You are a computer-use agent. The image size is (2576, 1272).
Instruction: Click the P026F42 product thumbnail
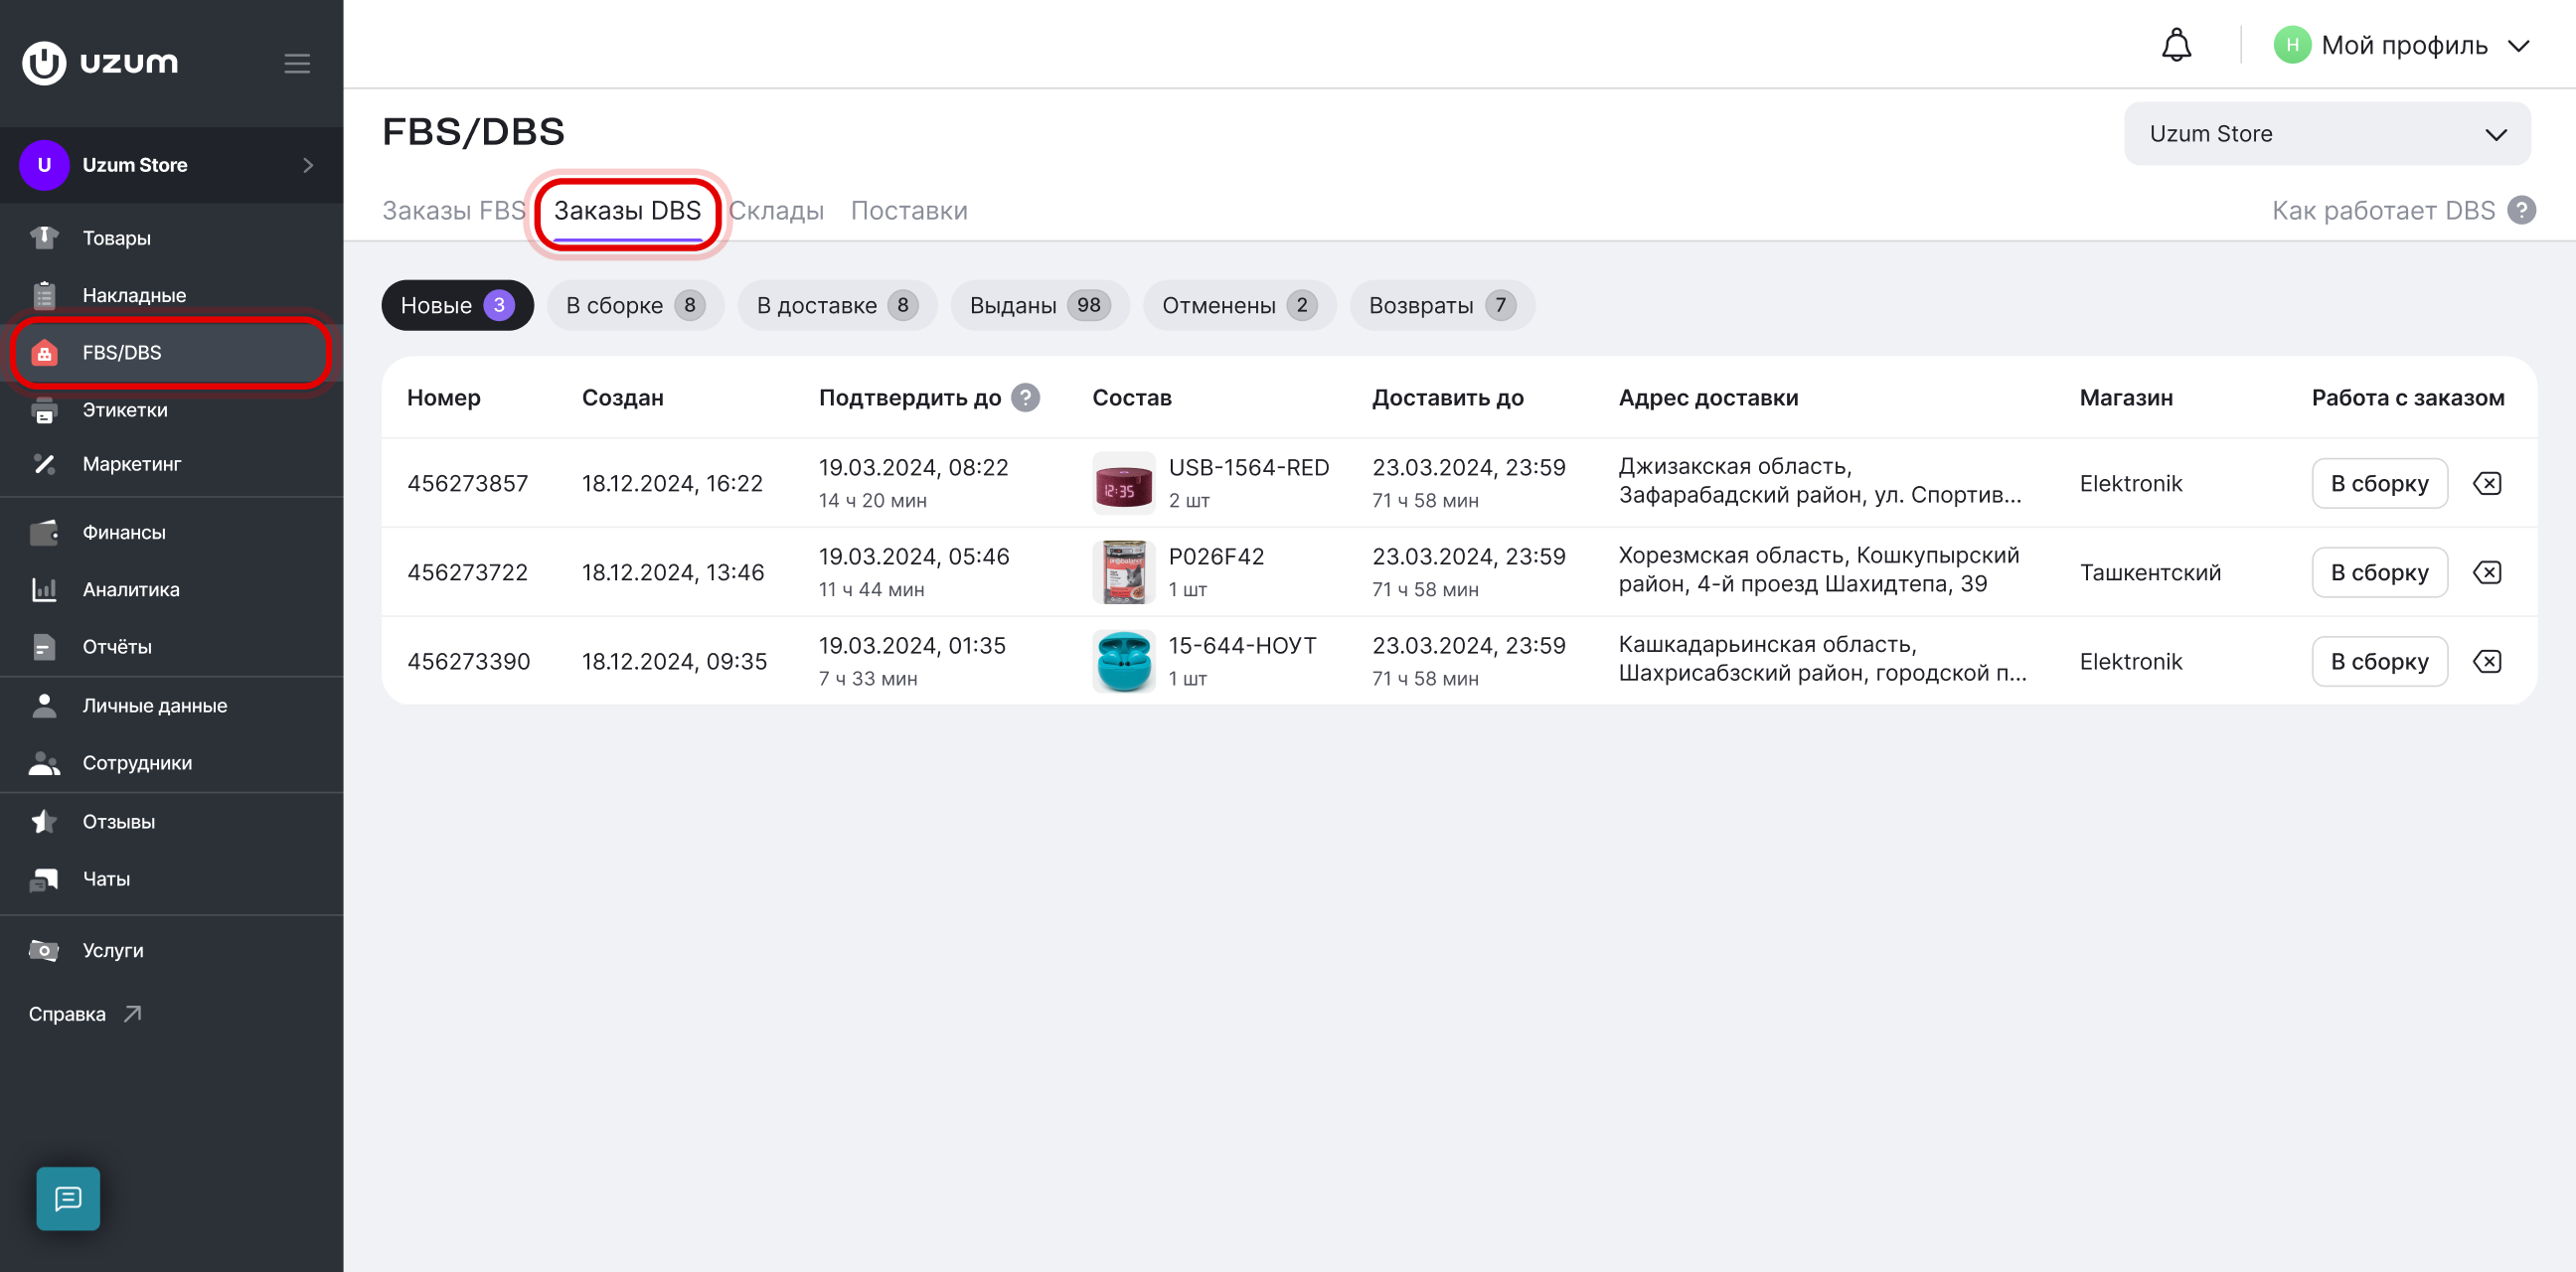point(1123,573)
